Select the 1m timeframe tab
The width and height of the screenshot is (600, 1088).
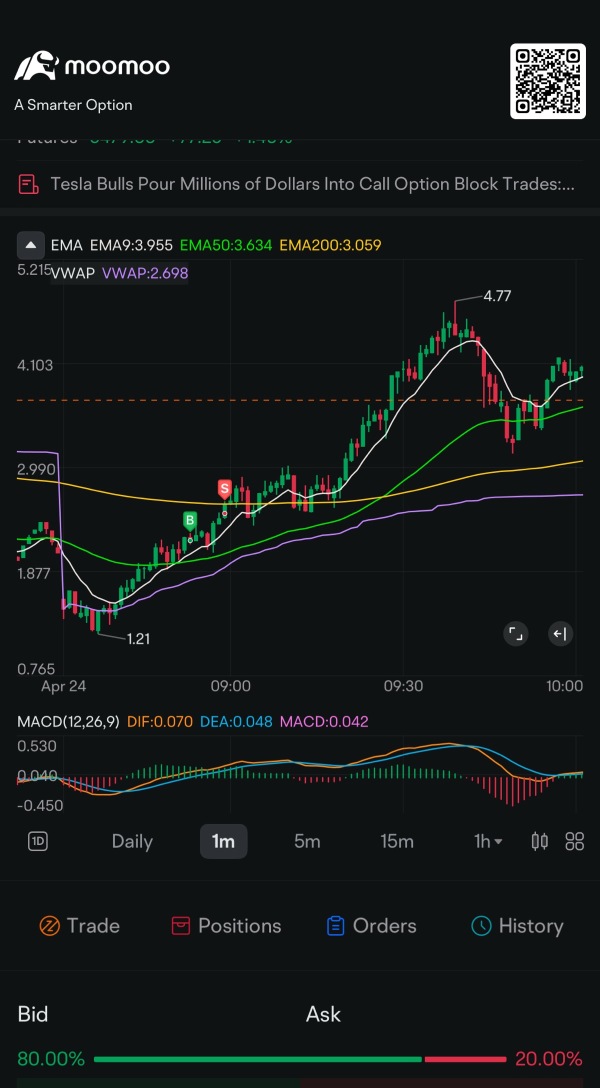pos(223,842)
